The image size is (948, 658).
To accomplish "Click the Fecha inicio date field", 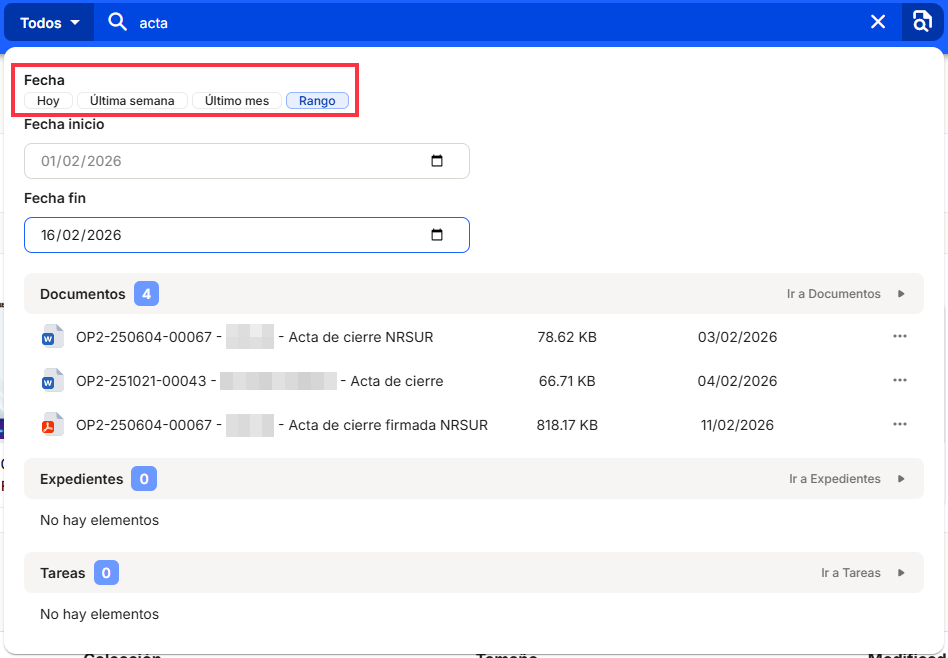I will click(x=220, y=161).
